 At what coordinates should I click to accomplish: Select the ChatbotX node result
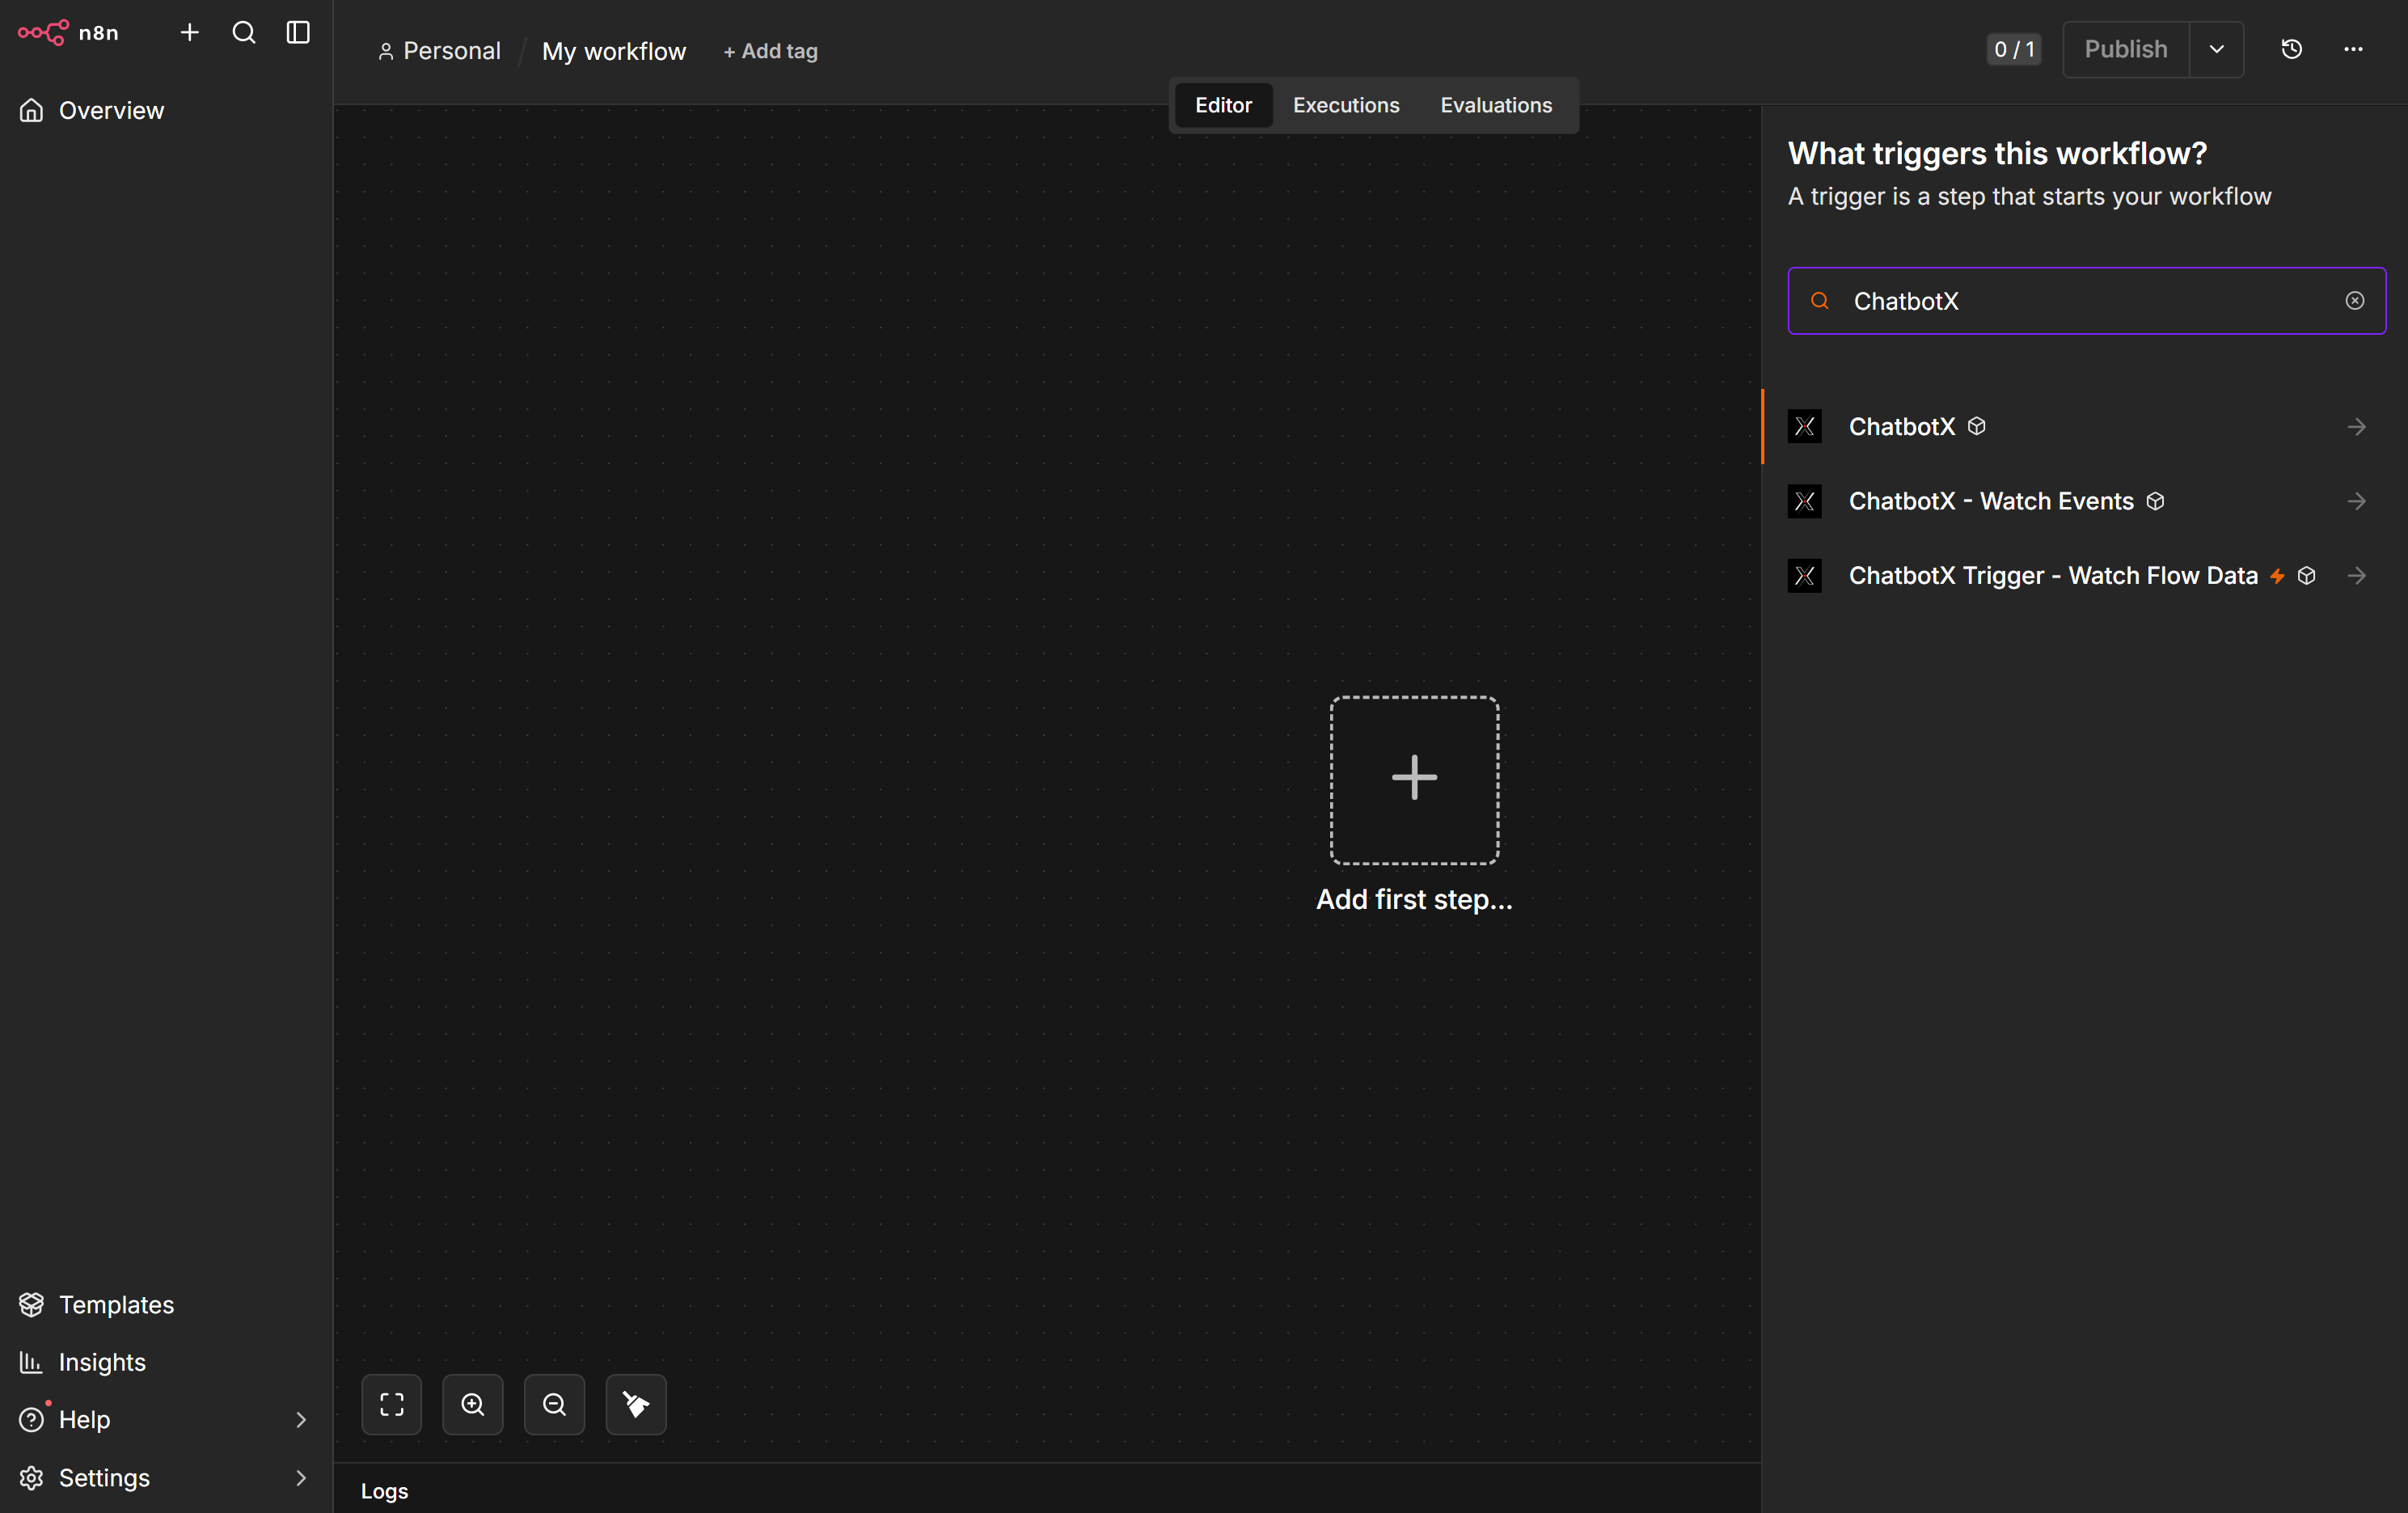(2084, 427)
